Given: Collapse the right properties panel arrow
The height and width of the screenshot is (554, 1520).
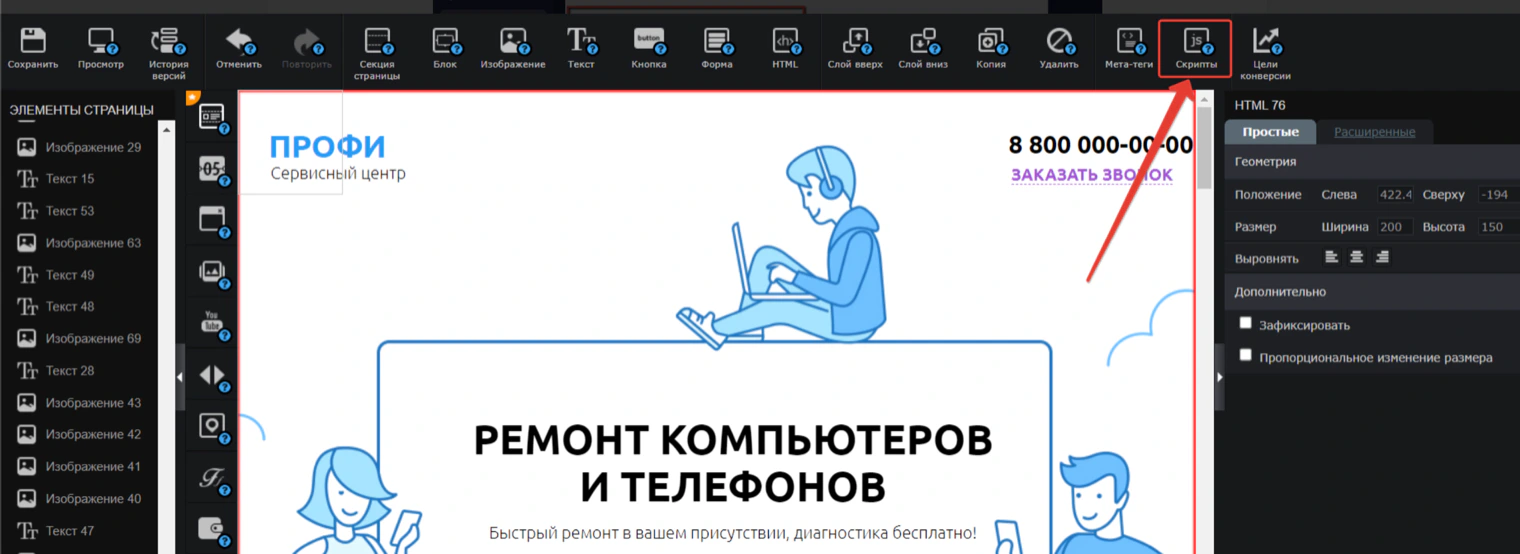Looking at the screenshot, I should coord(1218,377).
